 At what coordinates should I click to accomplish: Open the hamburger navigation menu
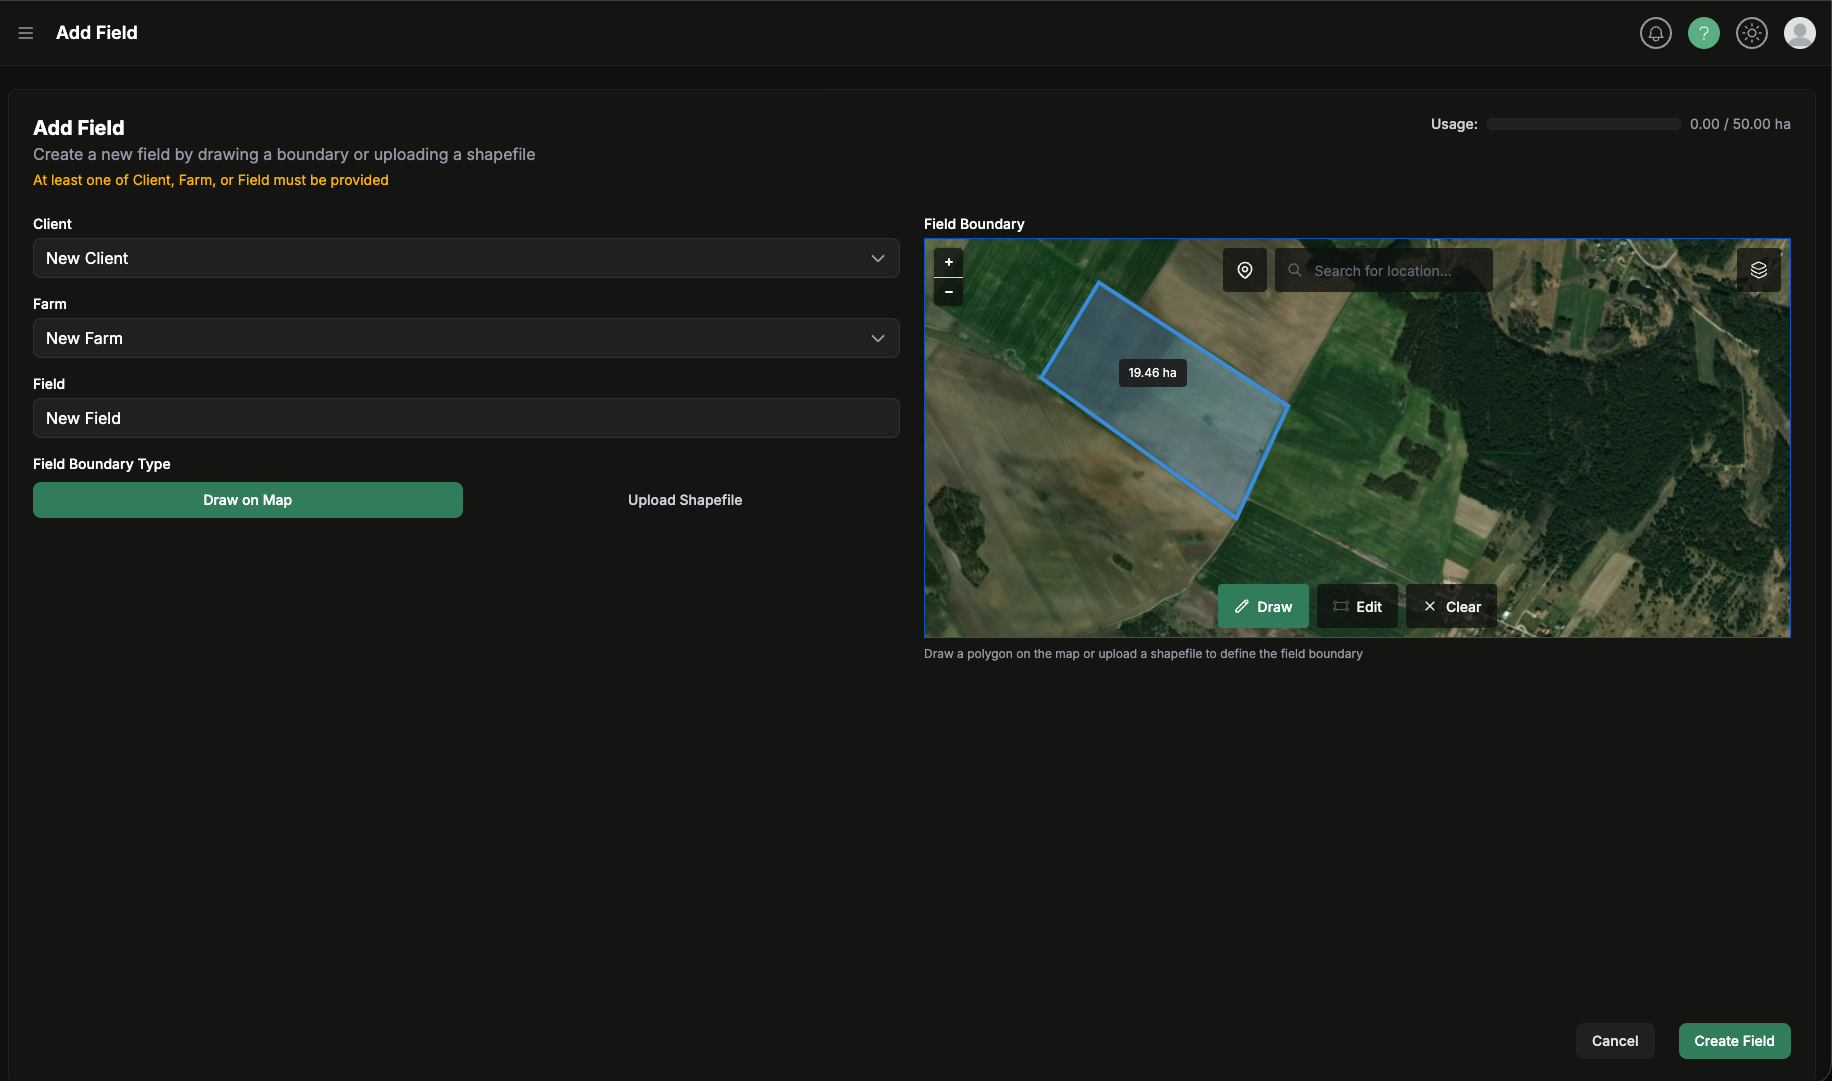25,32
